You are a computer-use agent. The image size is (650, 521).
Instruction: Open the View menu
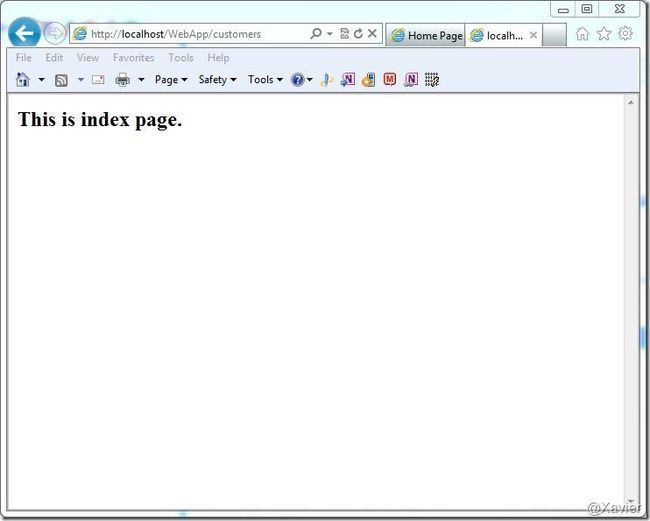coord(88,58)
